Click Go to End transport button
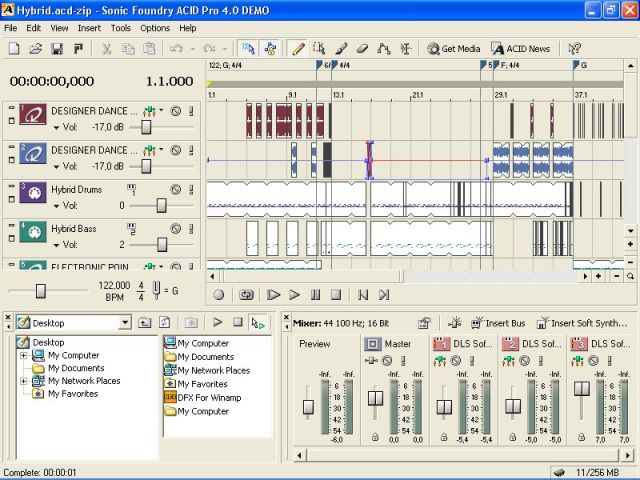Viewport: 640px width, 480px height. 384,295
